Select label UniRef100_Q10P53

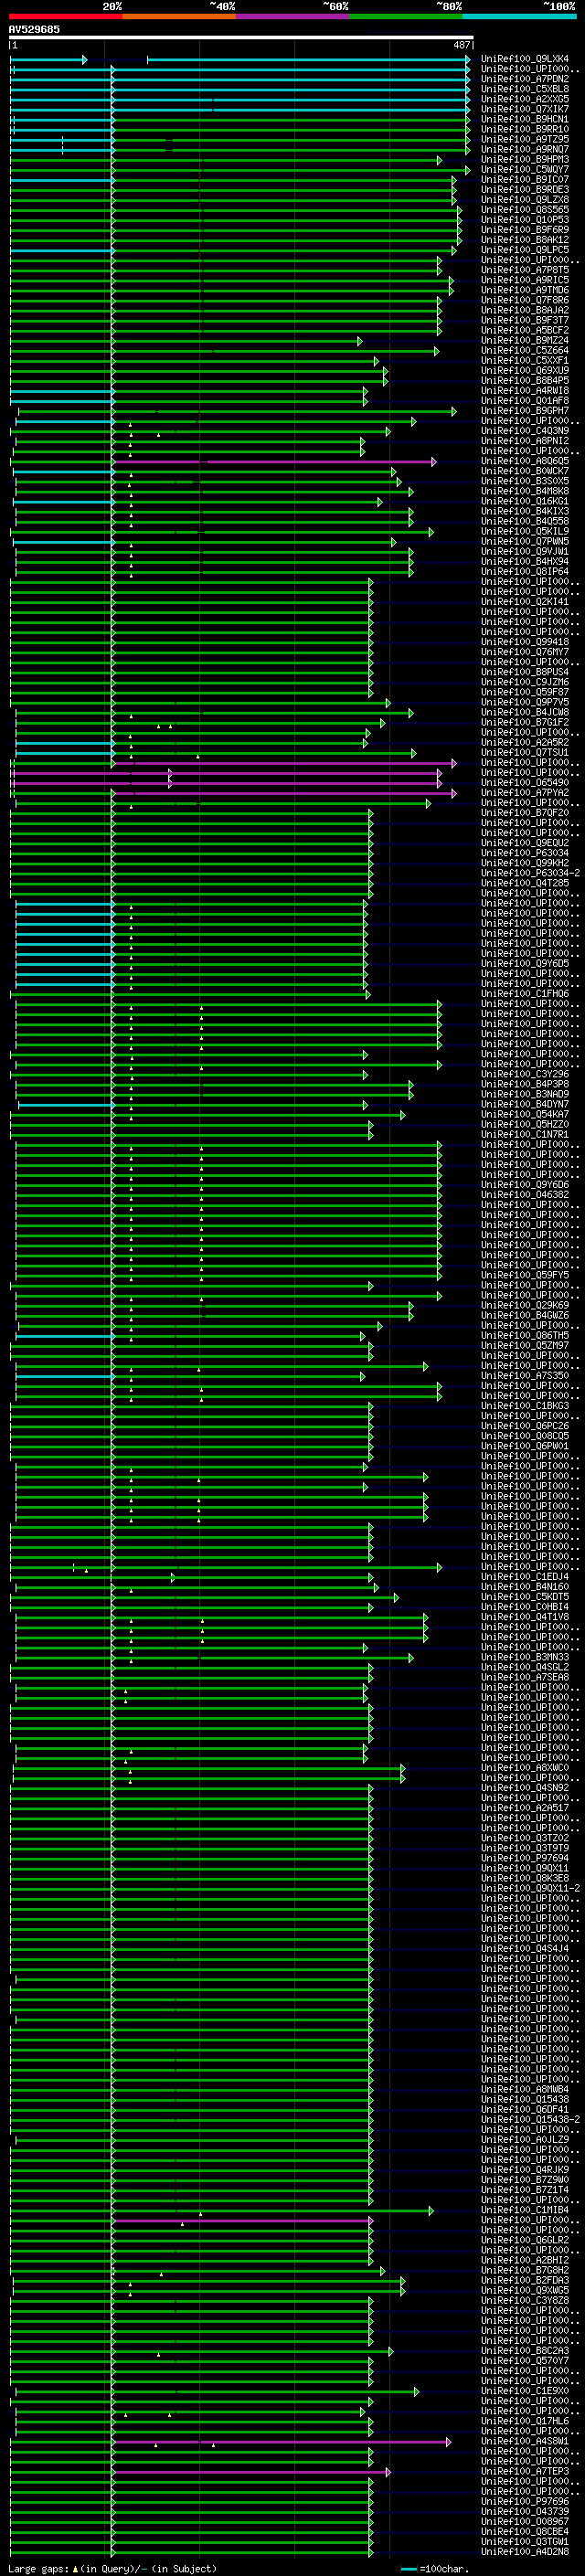pyautogui.click(x=525, y=220)
